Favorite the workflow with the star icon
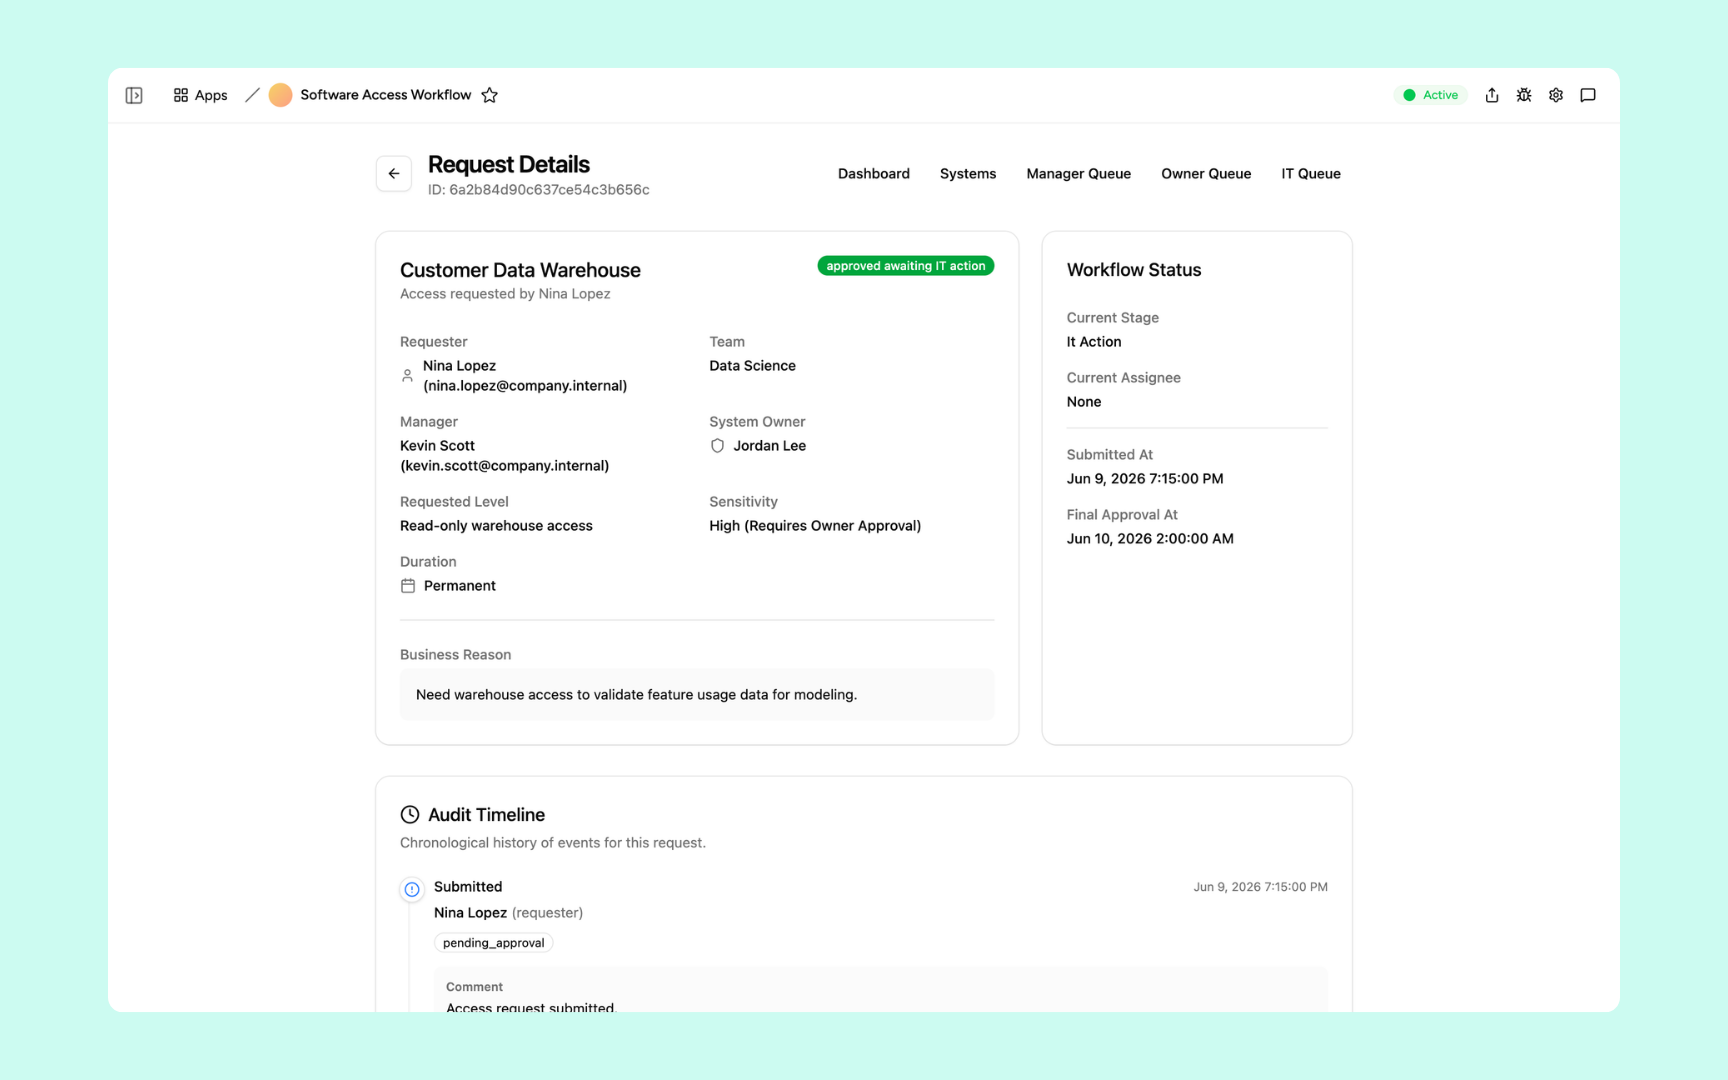The width and height of the screenshot is (1728, 1080). pos(489,95)
